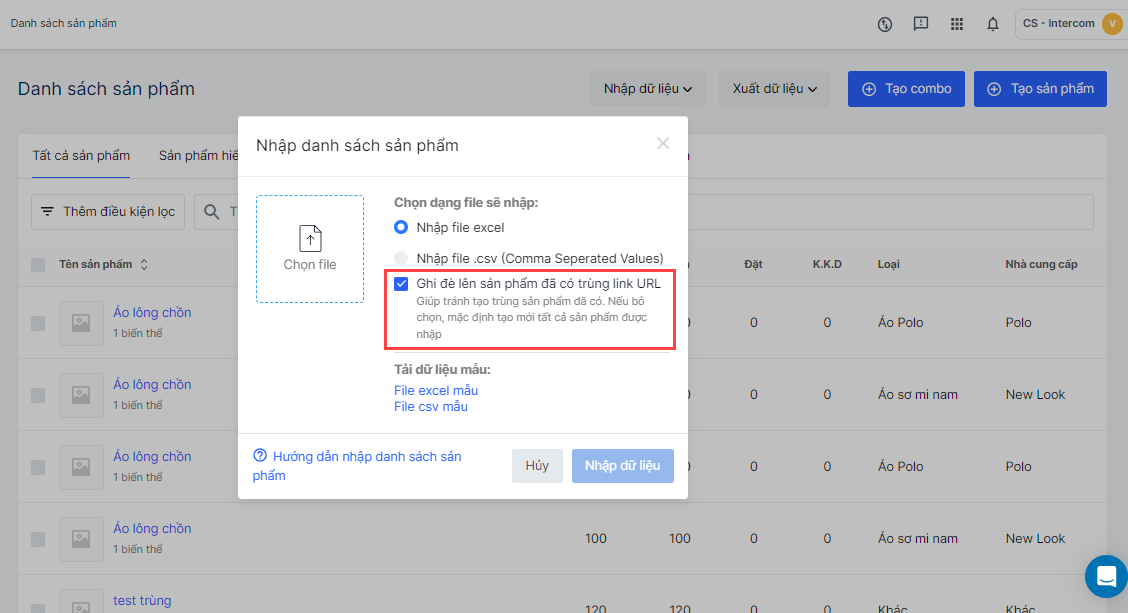The width and height of the screenshot is (1128, 613).
Task: Switch to Tất cả sản phẩm tab
Action: 81,156
